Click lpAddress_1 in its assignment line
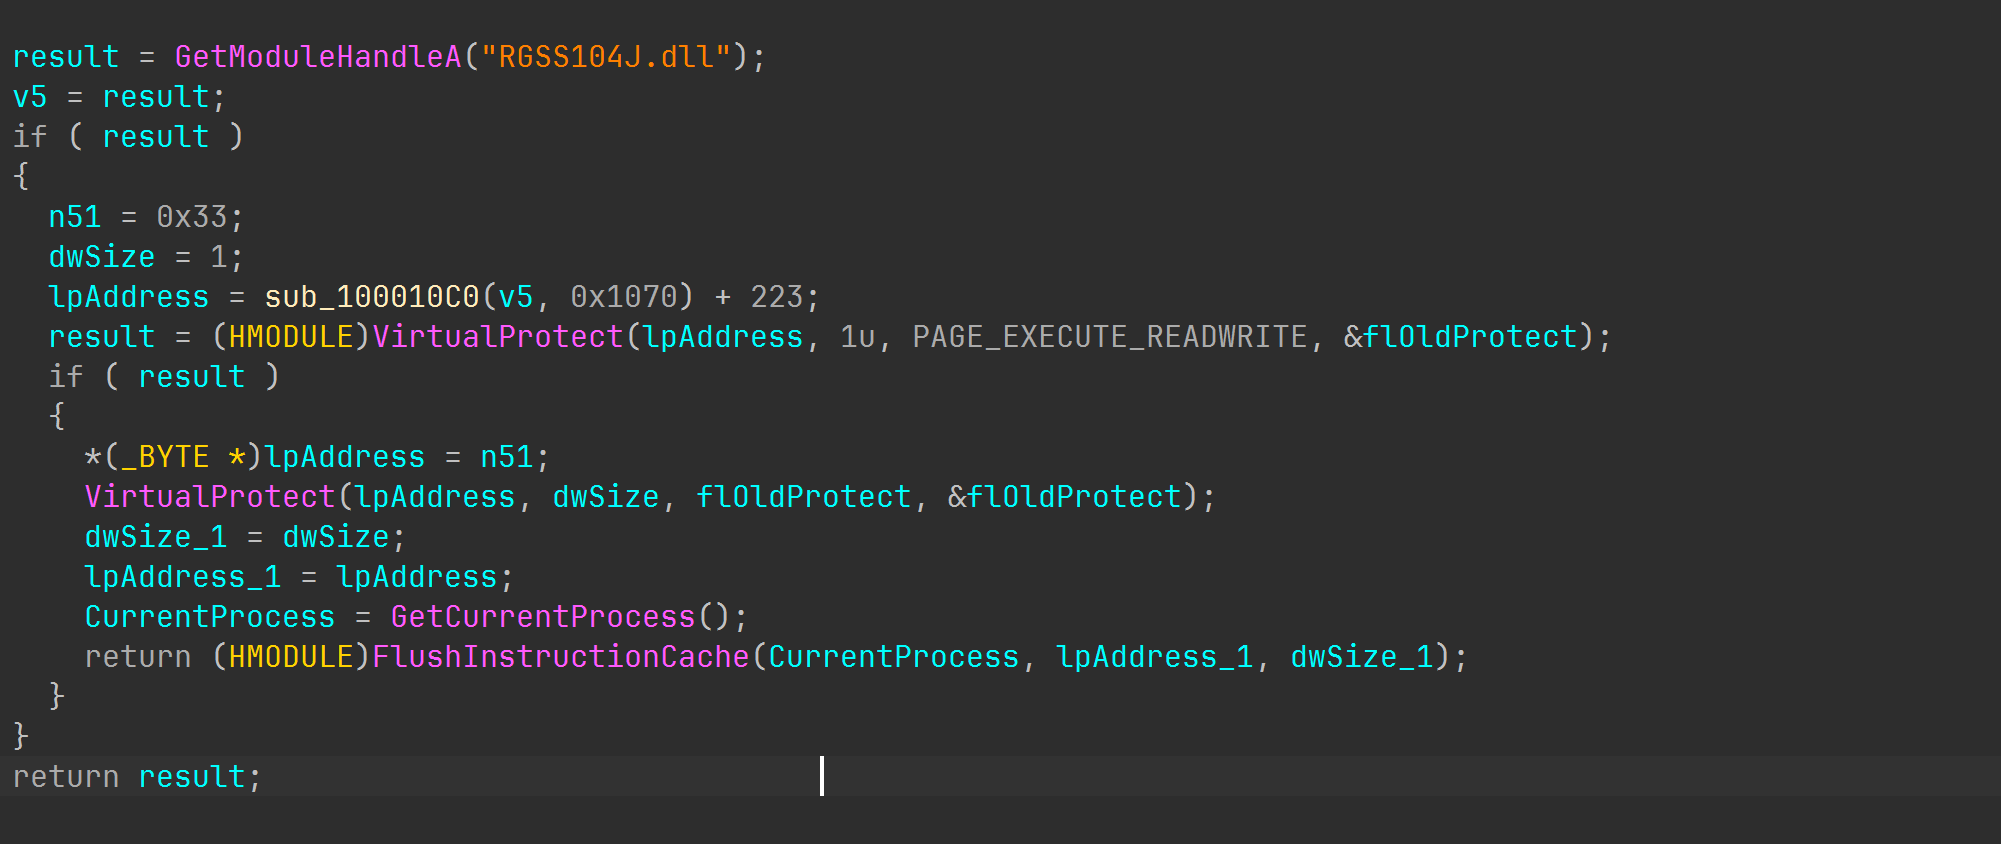This screenshot has height=844, width=2001. (x=183, y=577)
